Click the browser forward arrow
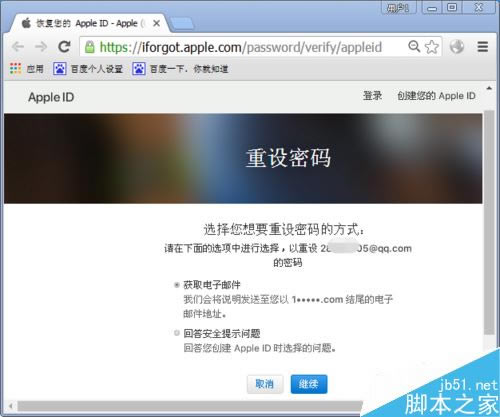Viewport: 500px width, 417px height. tap(41, 47)
